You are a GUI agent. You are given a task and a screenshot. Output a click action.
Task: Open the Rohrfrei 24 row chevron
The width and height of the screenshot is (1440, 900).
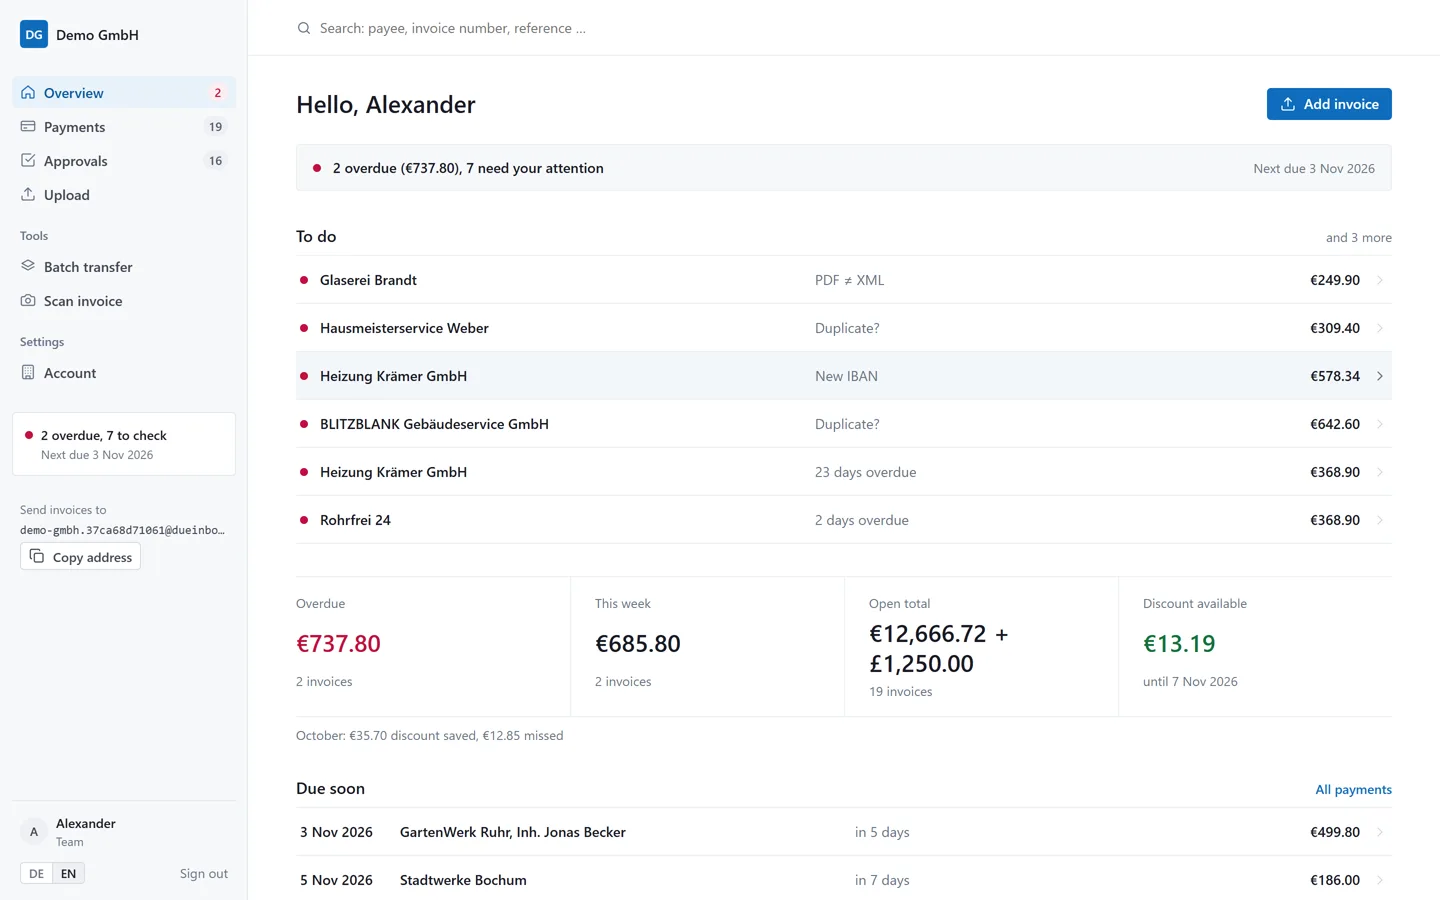pyautogui.click(x=1380, y=520)
